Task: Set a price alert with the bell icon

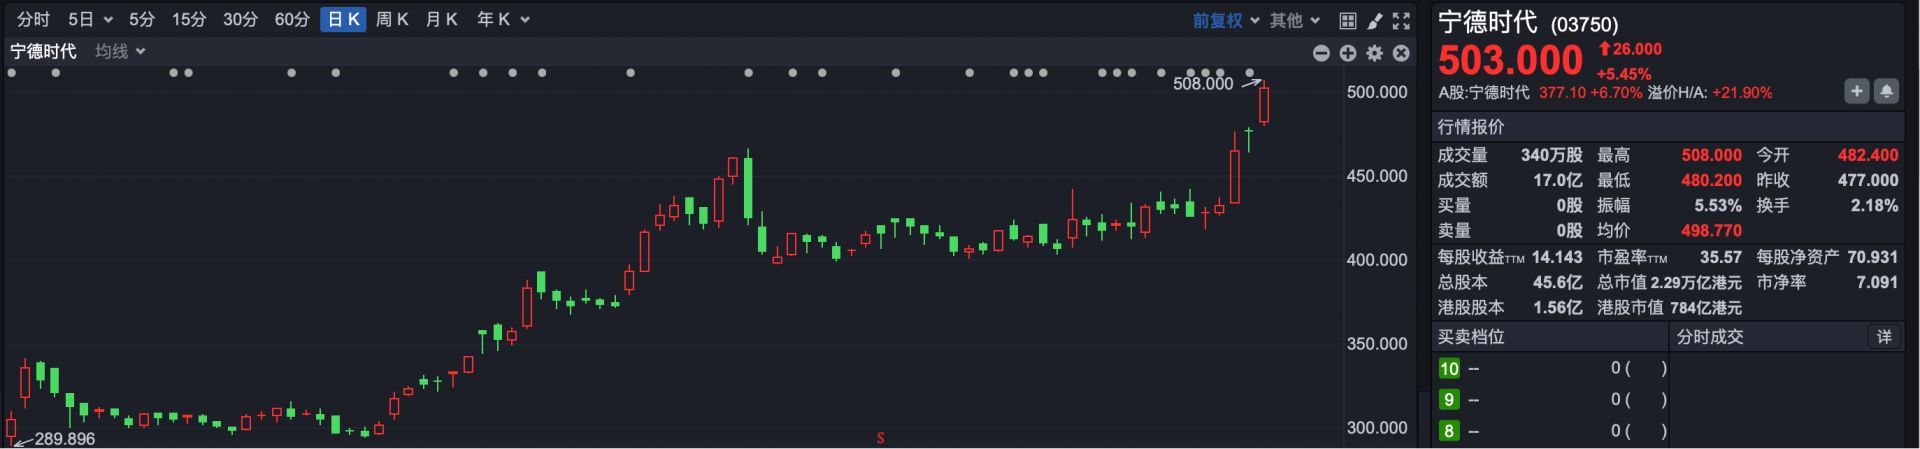Action: click(x=1886, y=92)
